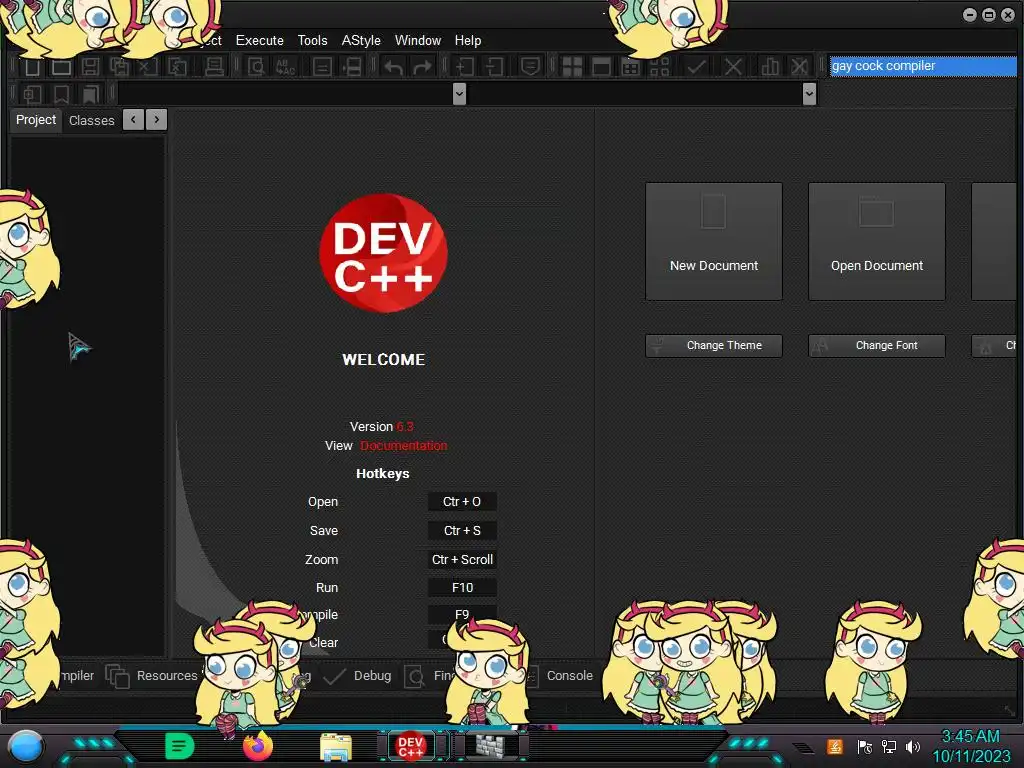This screenshot has height=768, width=1024.
Task: Open Find via the magnifier toolbar icon
Action: click(x=256, y=67)
